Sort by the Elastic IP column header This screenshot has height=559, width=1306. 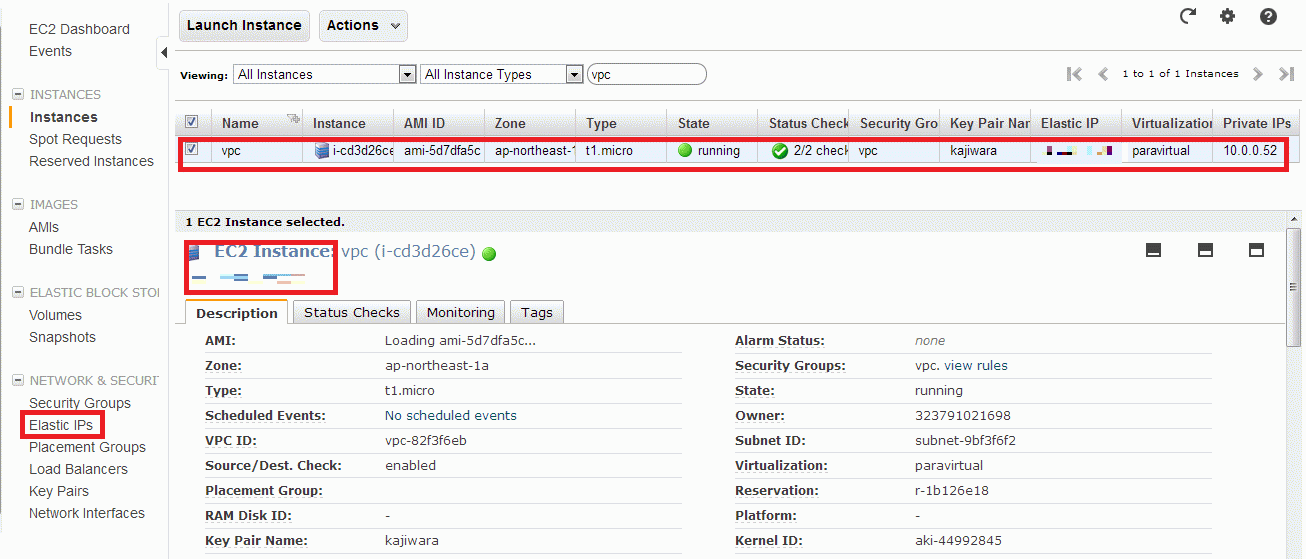click(1070, 123)
